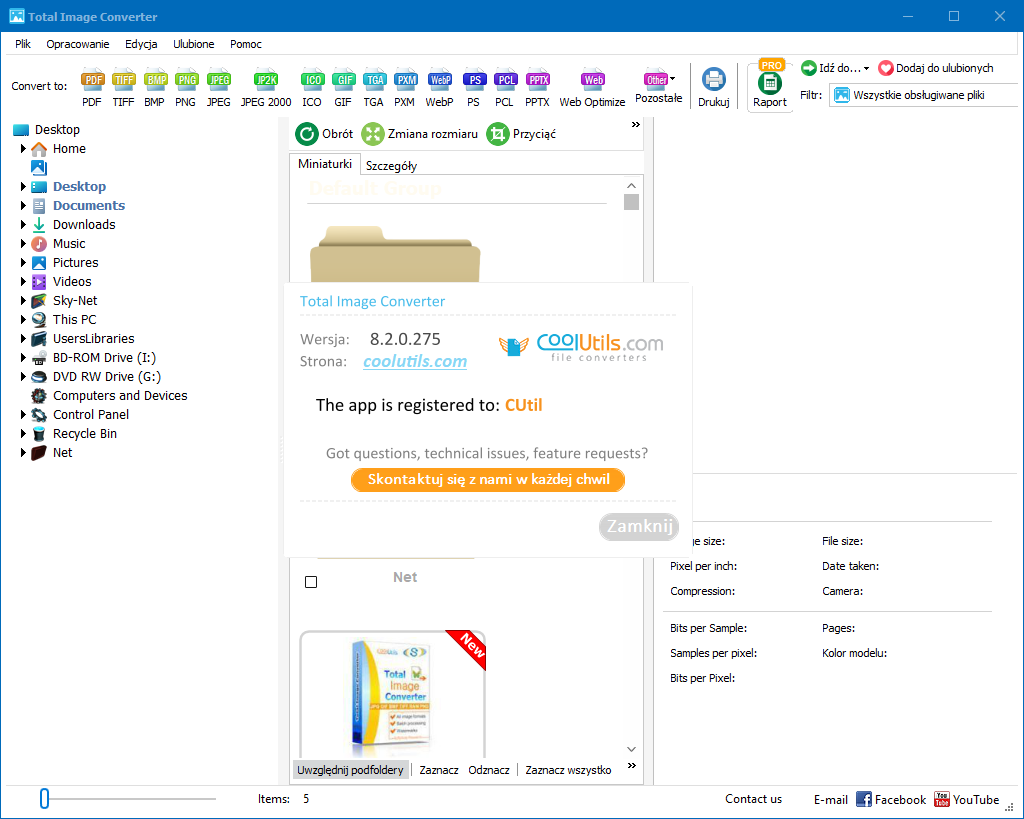This screenshot has height=819, width=1024.
Task: Open coolutils.com website link
Action: pos(415,361)
